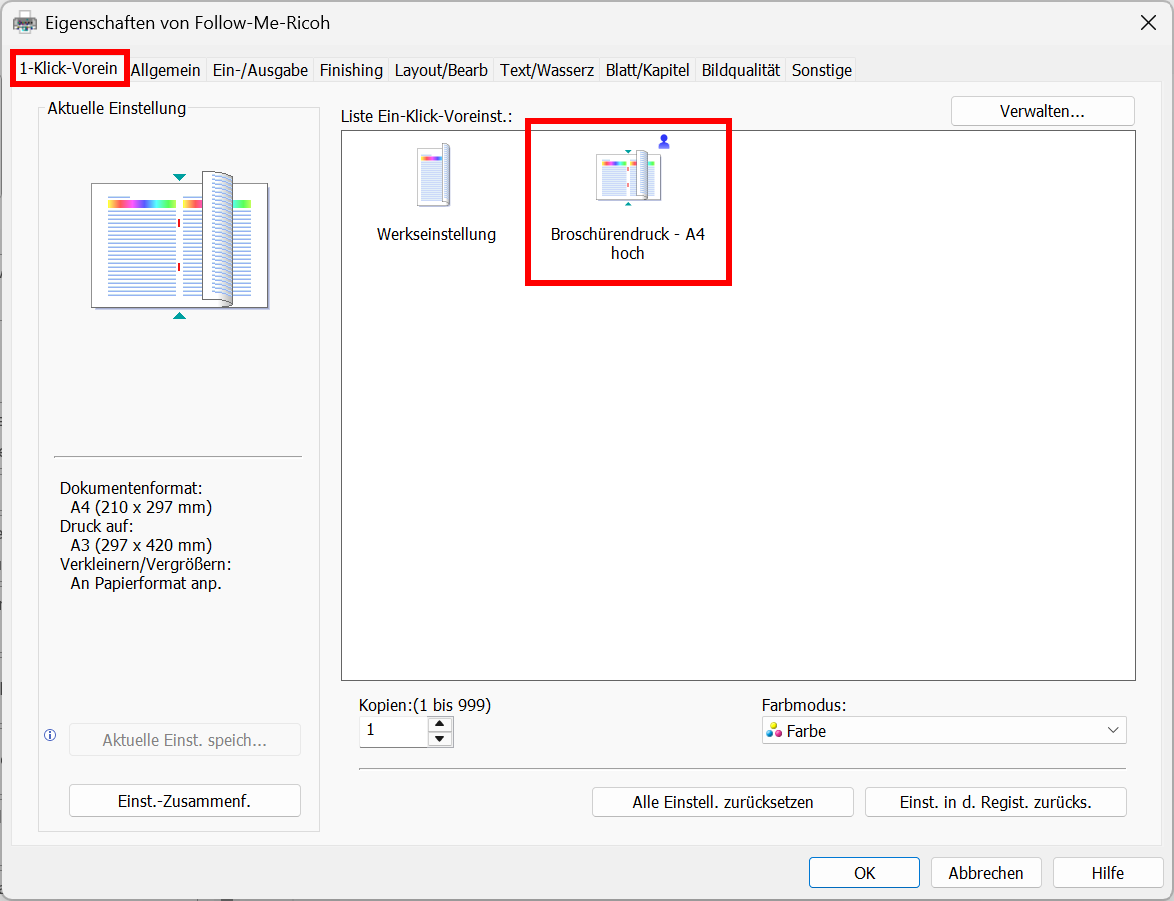Close the properties dialog window
The height and width of the screenshot is (901, 1174).
pos(1145,23)
